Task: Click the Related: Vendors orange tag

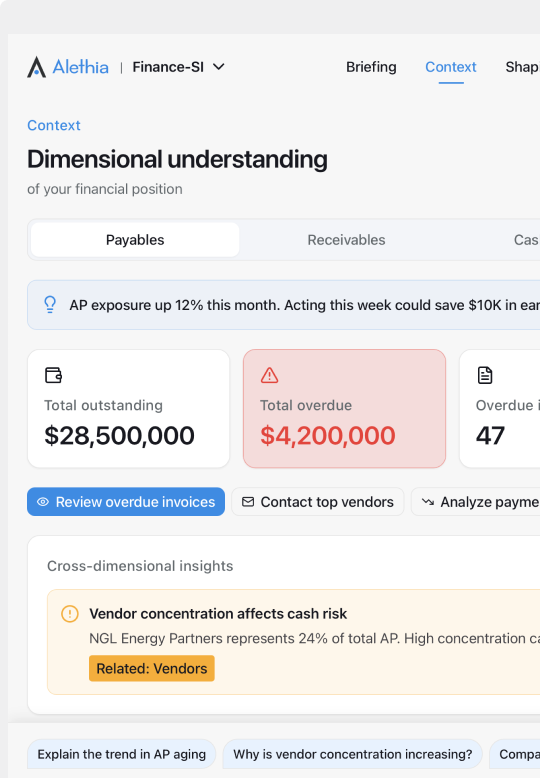Action: pos(152,668)
